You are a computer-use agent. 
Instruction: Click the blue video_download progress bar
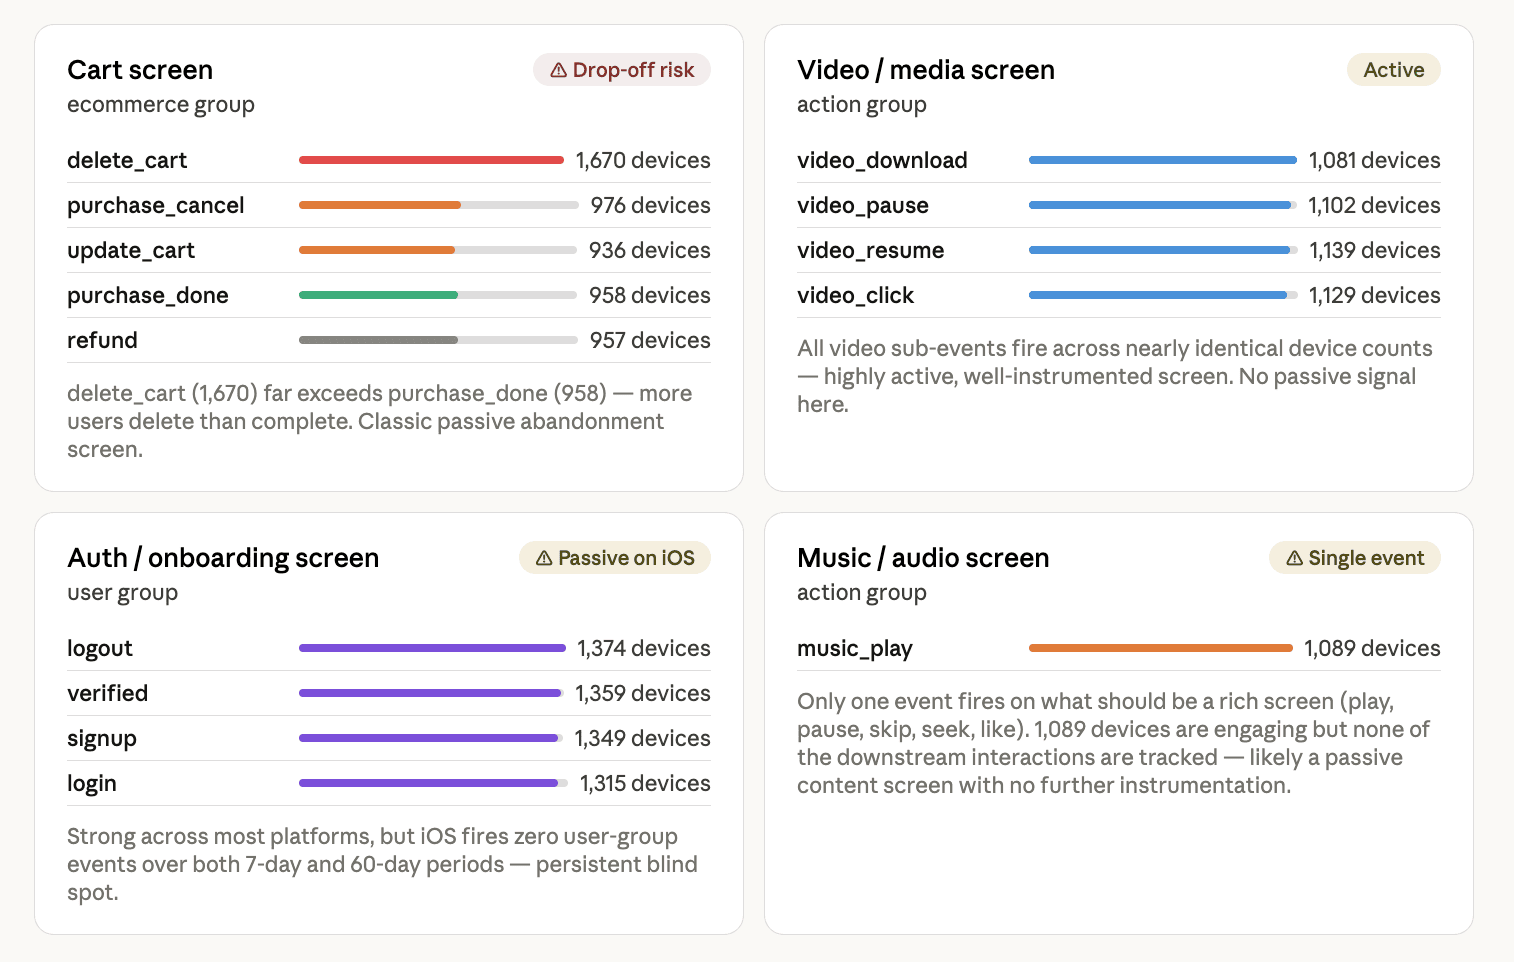tap(1162, 160)
